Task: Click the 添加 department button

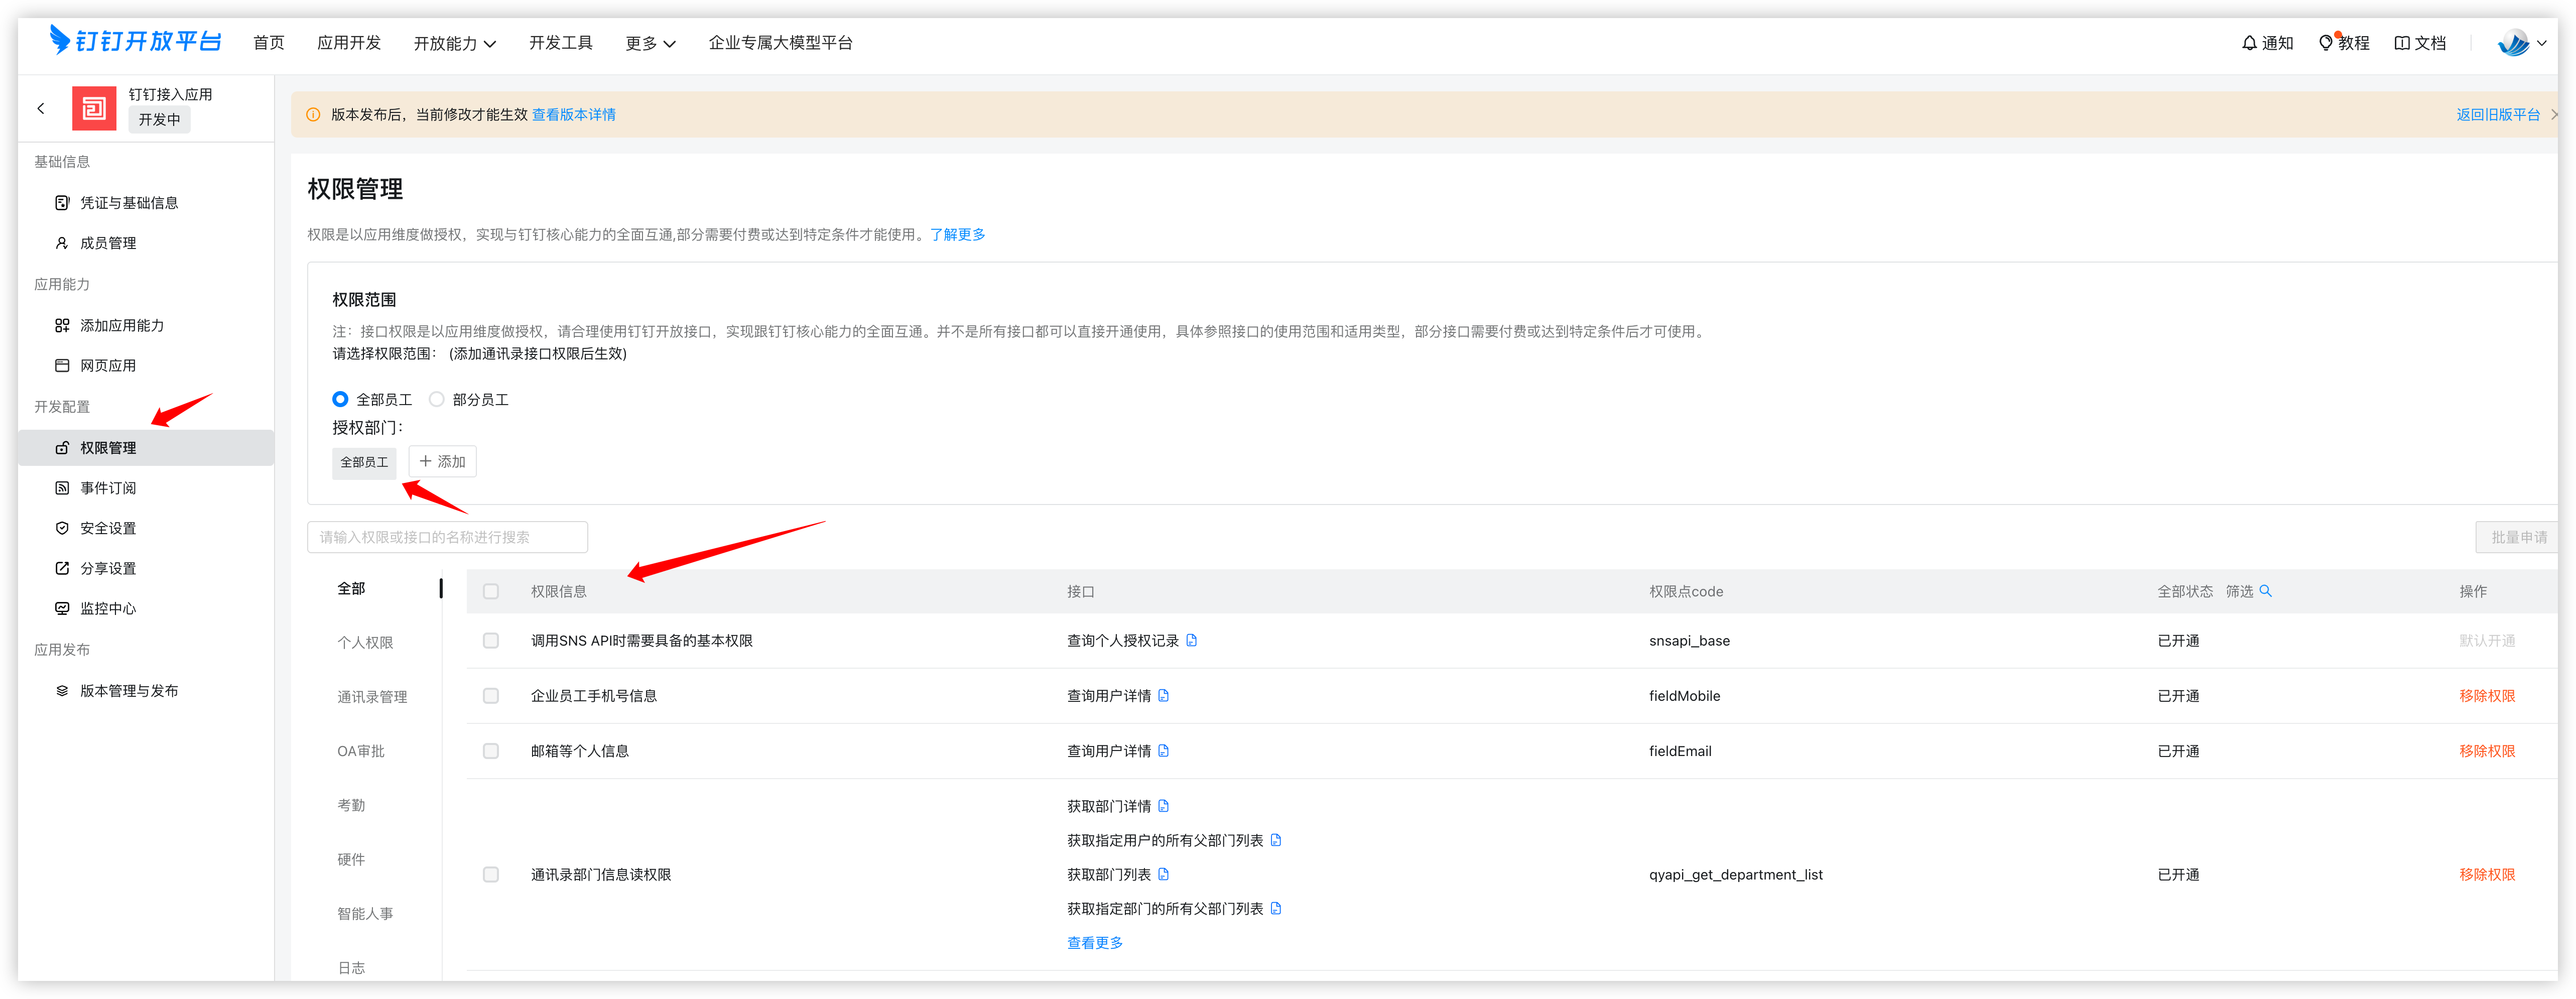Action: pos(442,461)
